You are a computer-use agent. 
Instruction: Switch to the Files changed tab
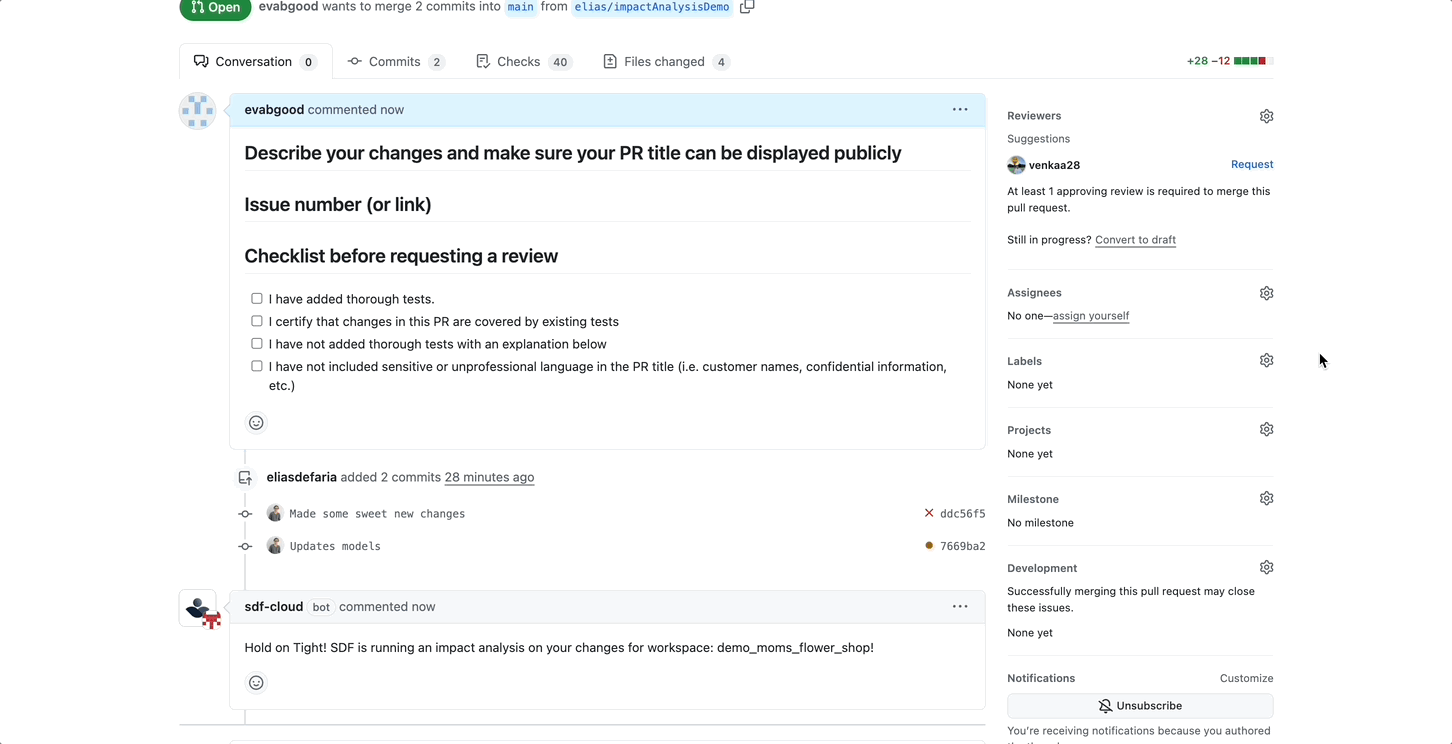click(x=666, y=62)
